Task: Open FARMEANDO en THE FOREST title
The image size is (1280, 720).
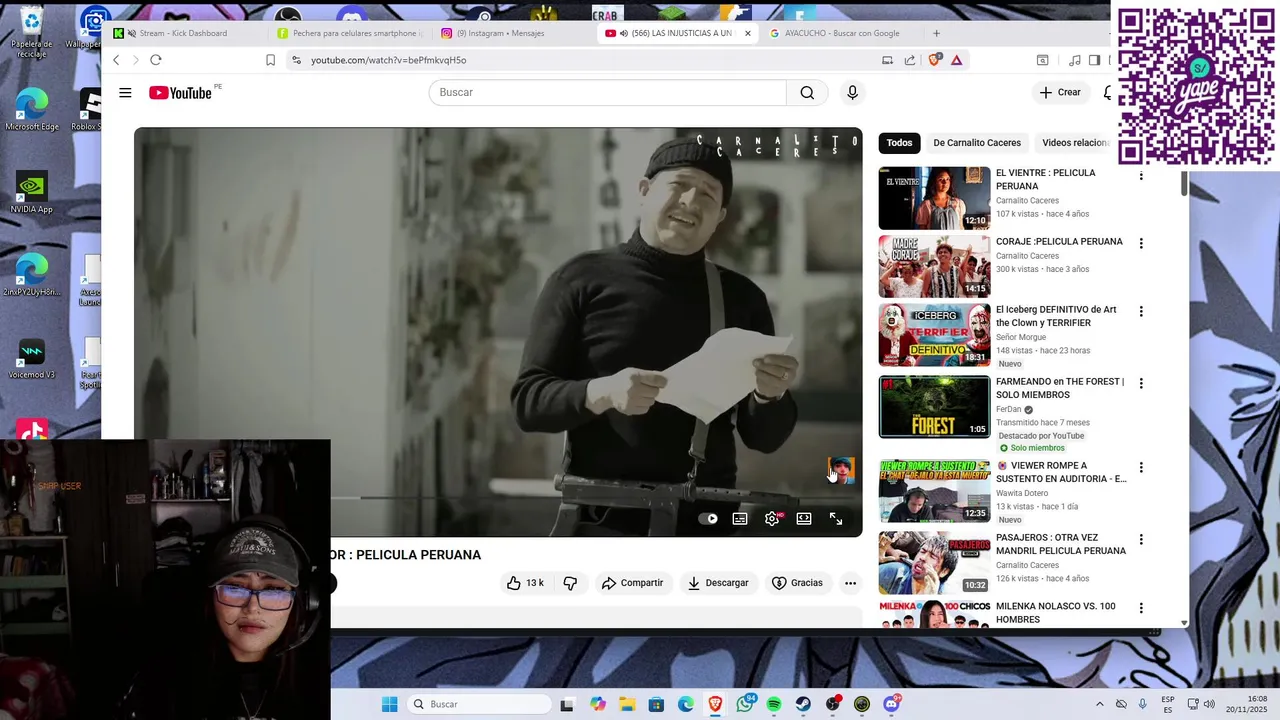Action: tap(1060, 388)
